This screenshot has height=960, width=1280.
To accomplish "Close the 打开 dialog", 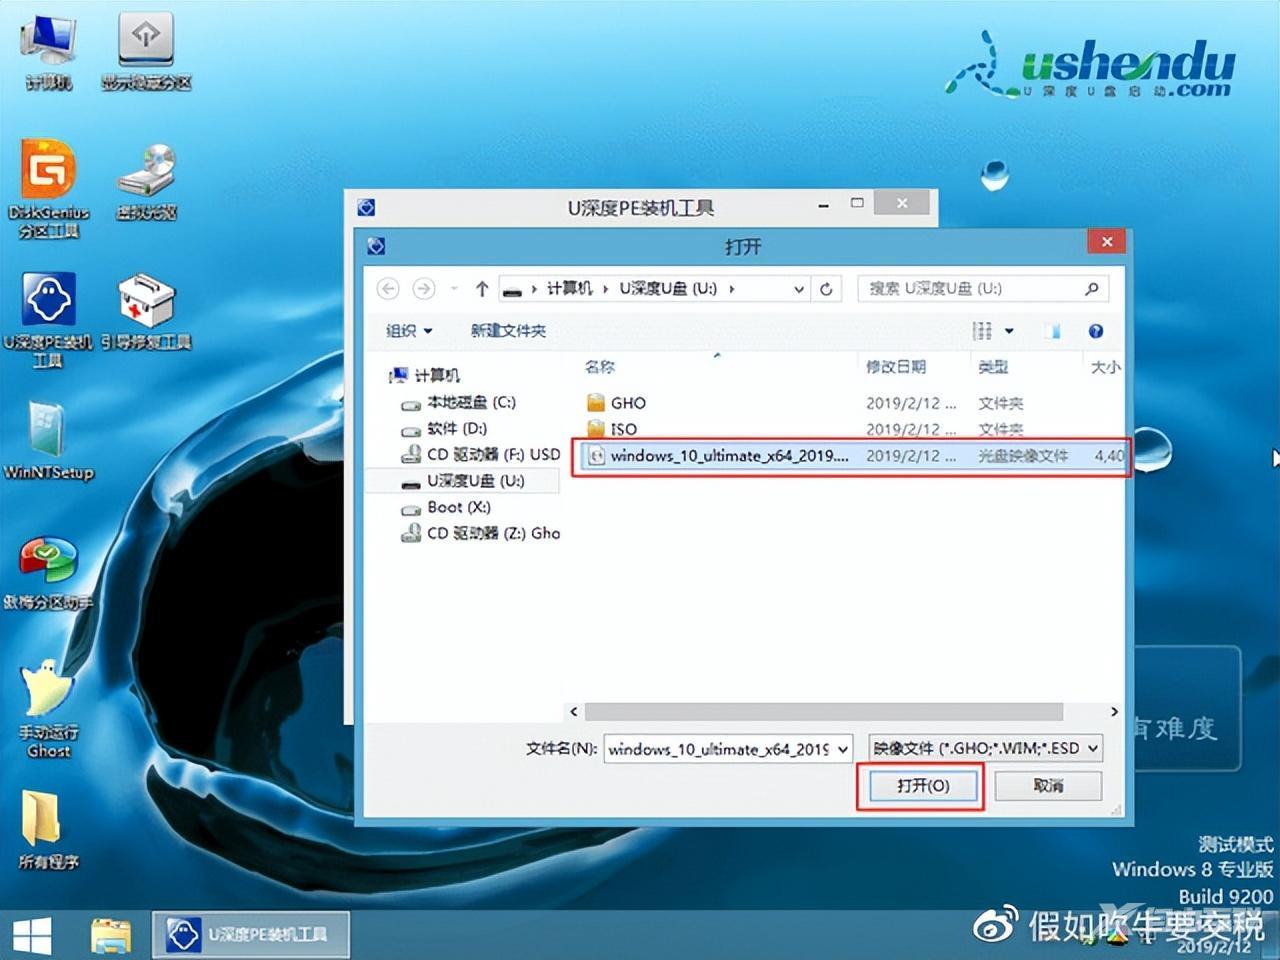I will pos(1106,242).
